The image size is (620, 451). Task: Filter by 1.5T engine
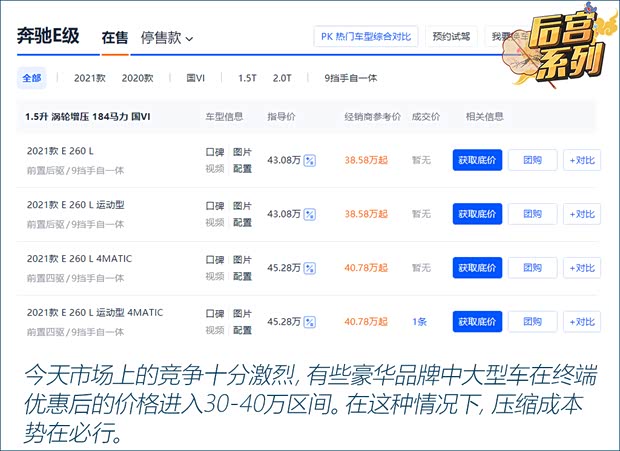coord(247,78)
